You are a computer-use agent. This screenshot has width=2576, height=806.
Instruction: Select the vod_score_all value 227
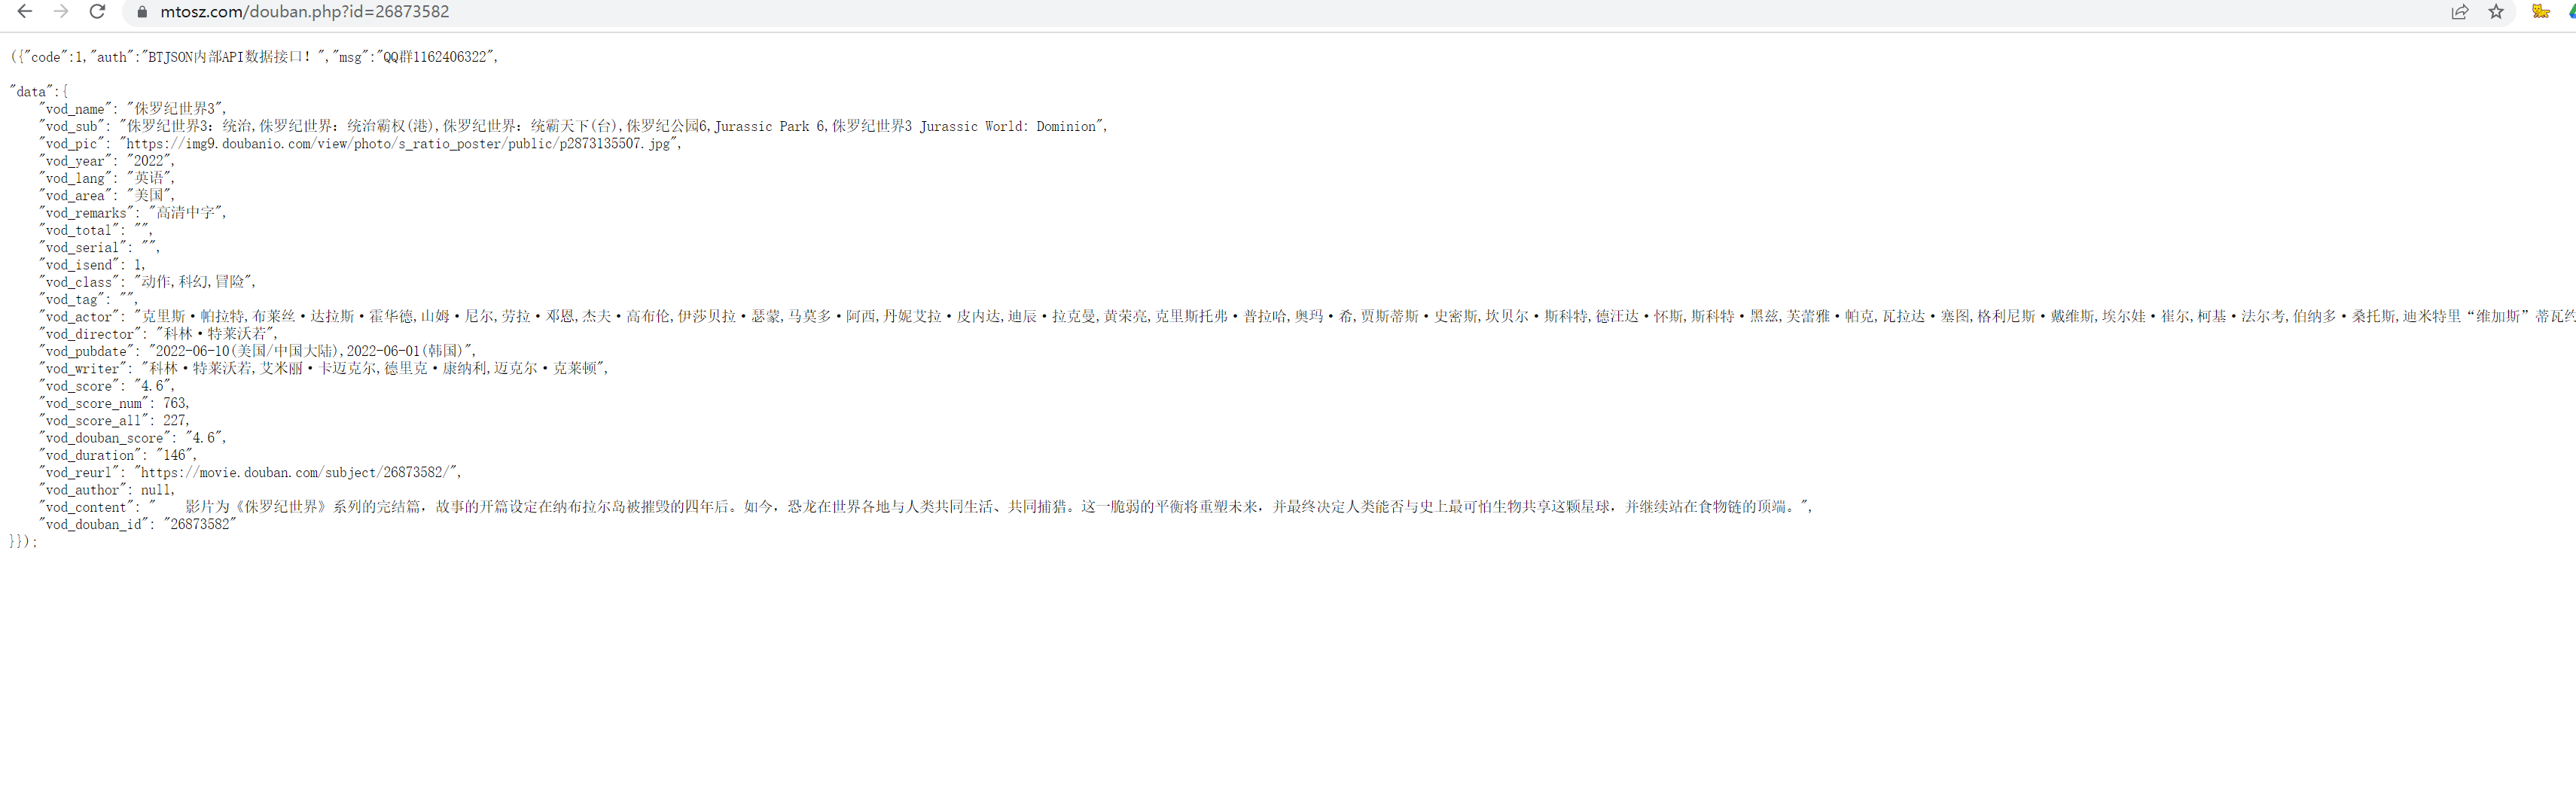[175, 420]
